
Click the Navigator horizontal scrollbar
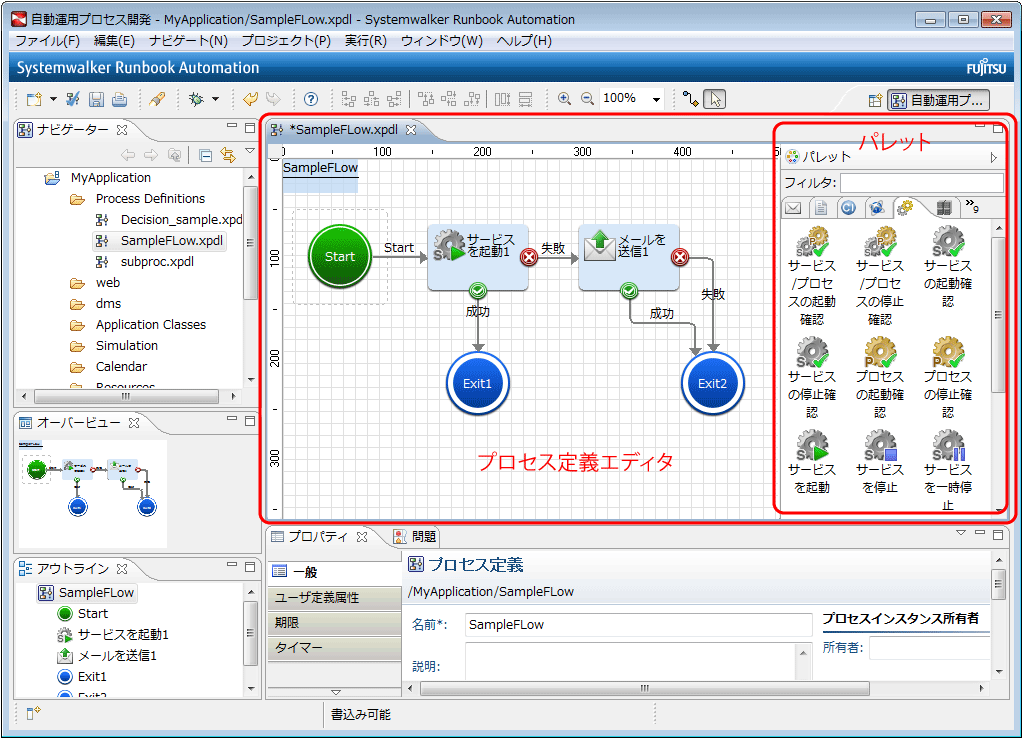(128, 396)
